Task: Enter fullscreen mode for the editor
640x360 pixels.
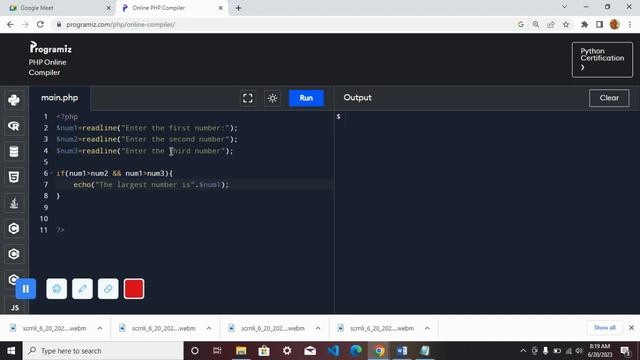Action: (x=248, y=98)
